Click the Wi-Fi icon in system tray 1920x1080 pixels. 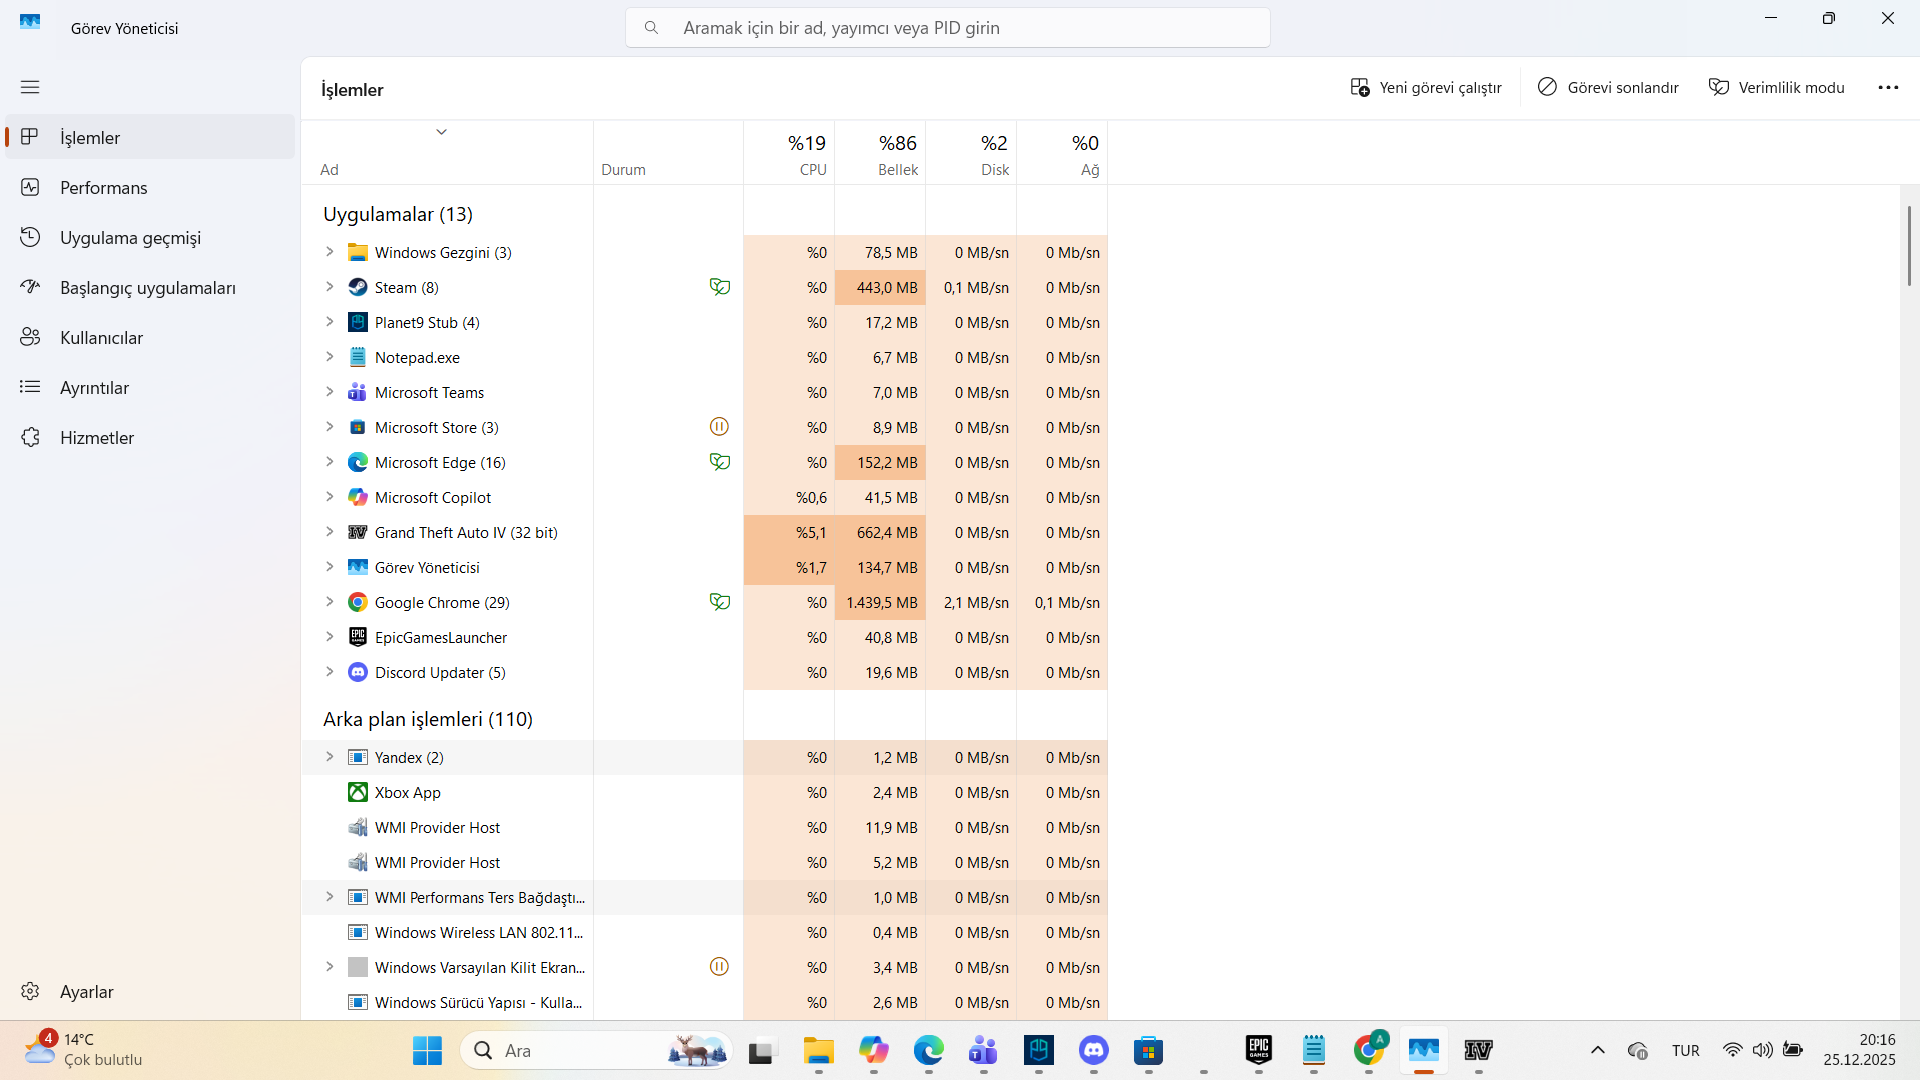point(1732,1050)
